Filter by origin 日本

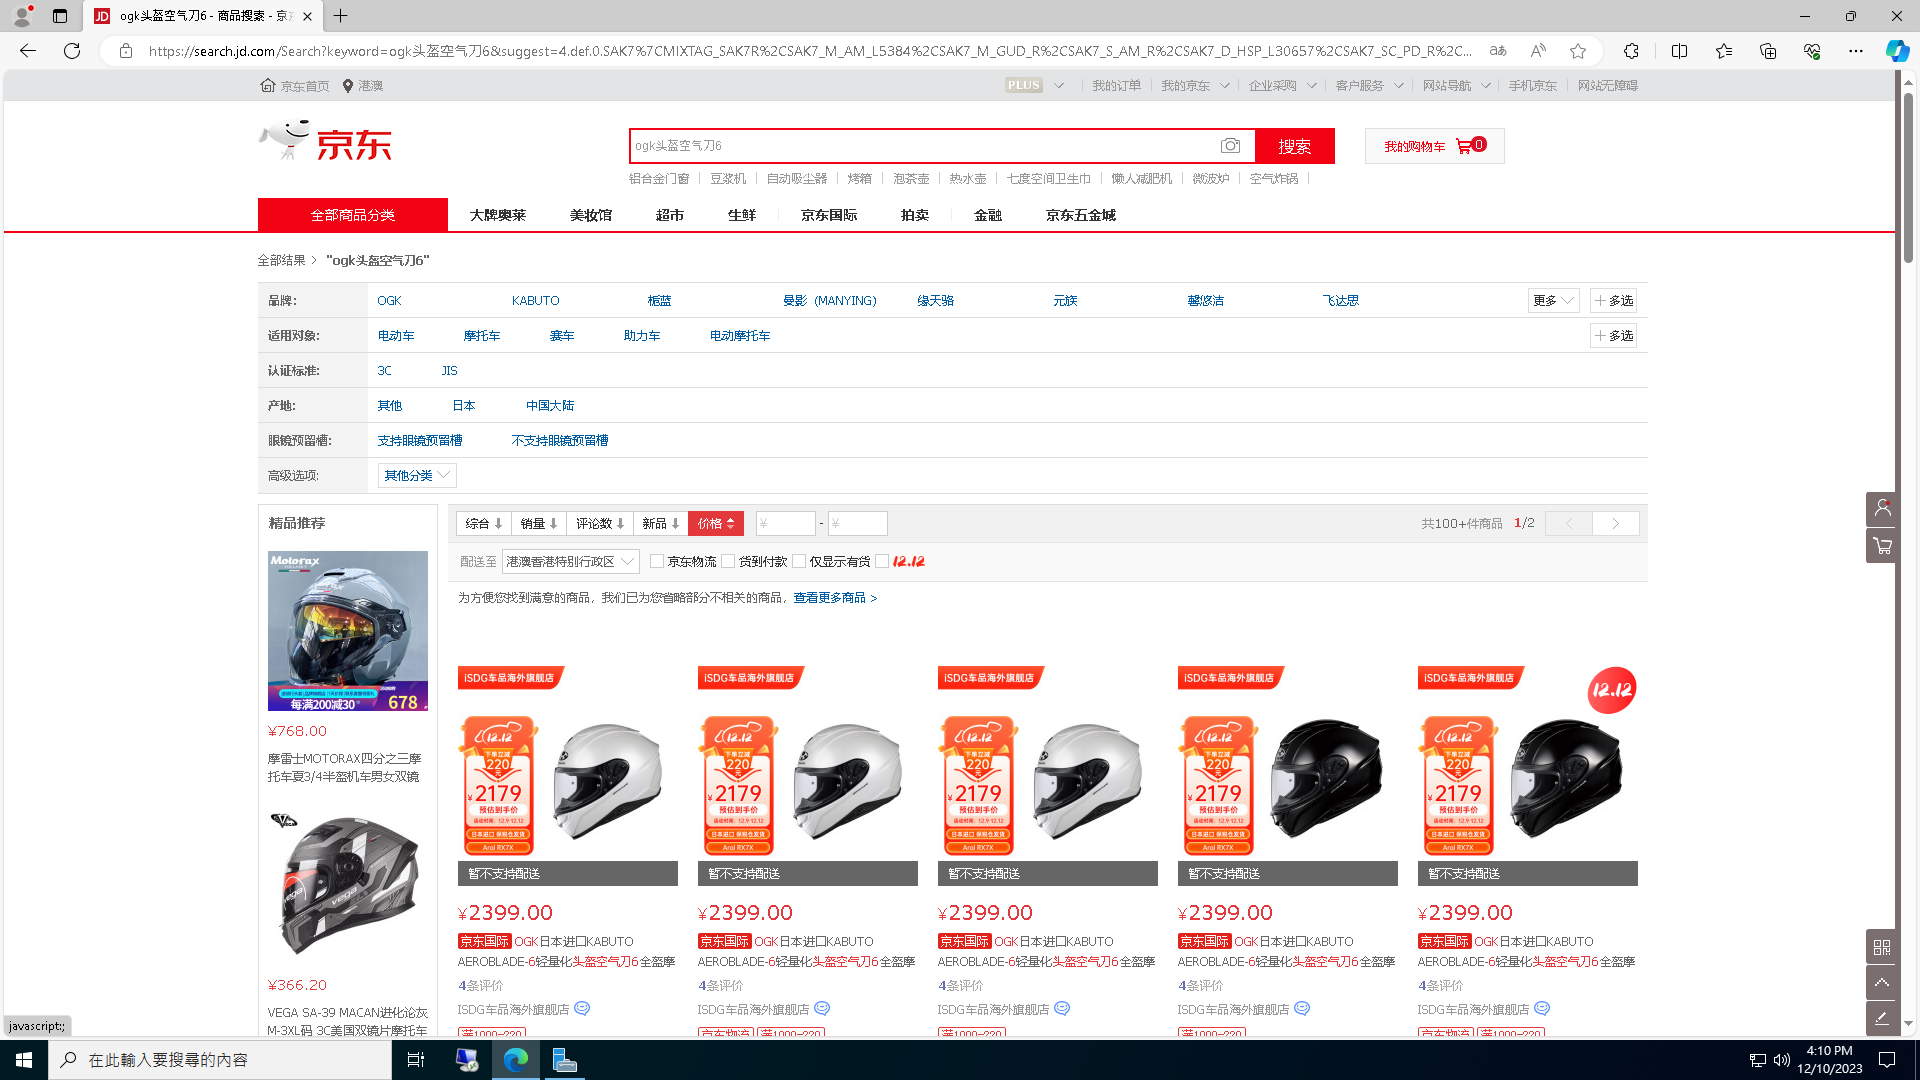(464, 406)
